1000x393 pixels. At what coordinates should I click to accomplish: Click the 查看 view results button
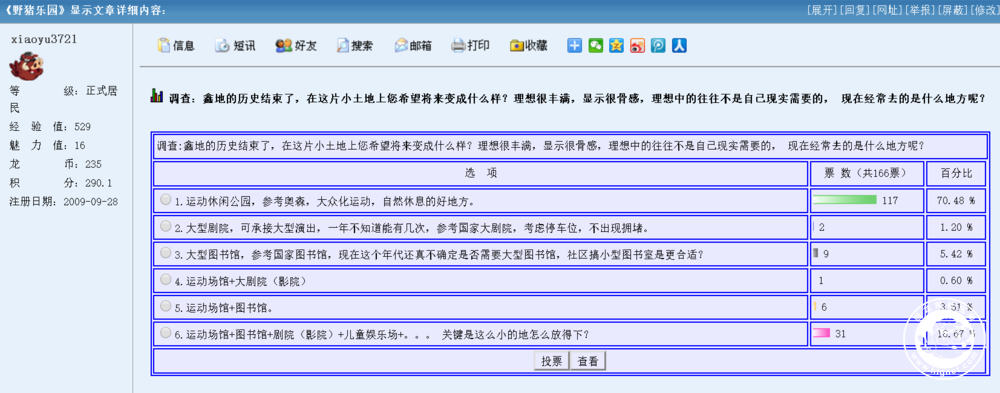point(588,361)
